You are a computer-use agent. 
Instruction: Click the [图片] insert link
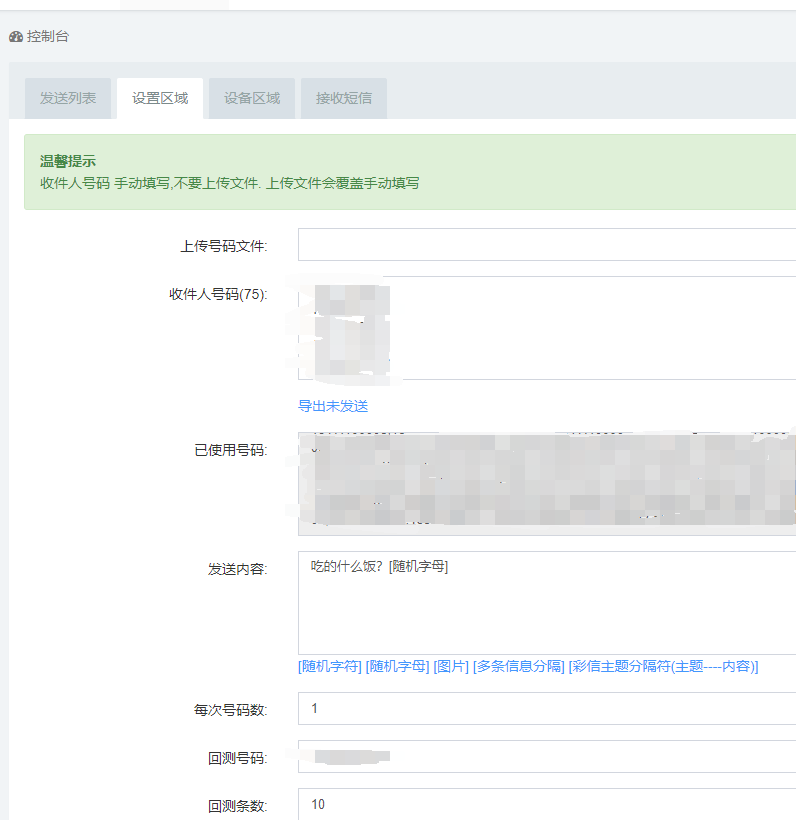click(451, 666)
